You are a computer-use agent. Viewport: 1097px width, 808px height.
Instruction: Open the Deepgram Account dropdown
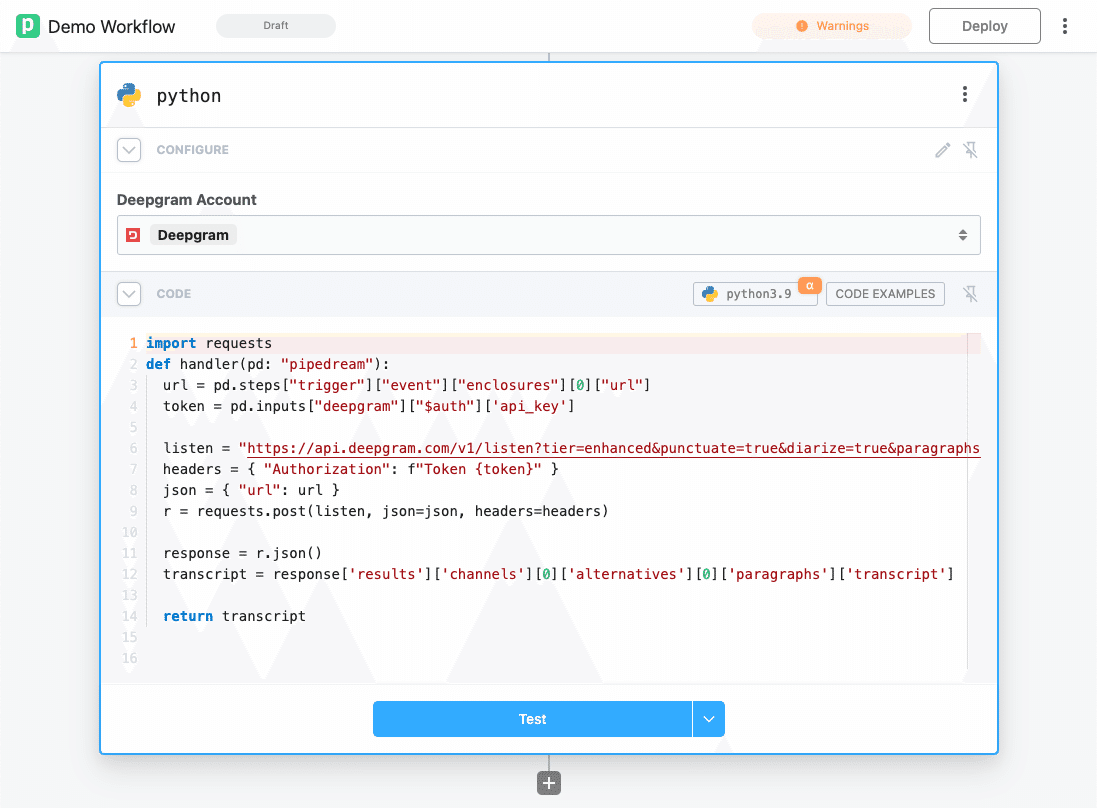[548, 235]
